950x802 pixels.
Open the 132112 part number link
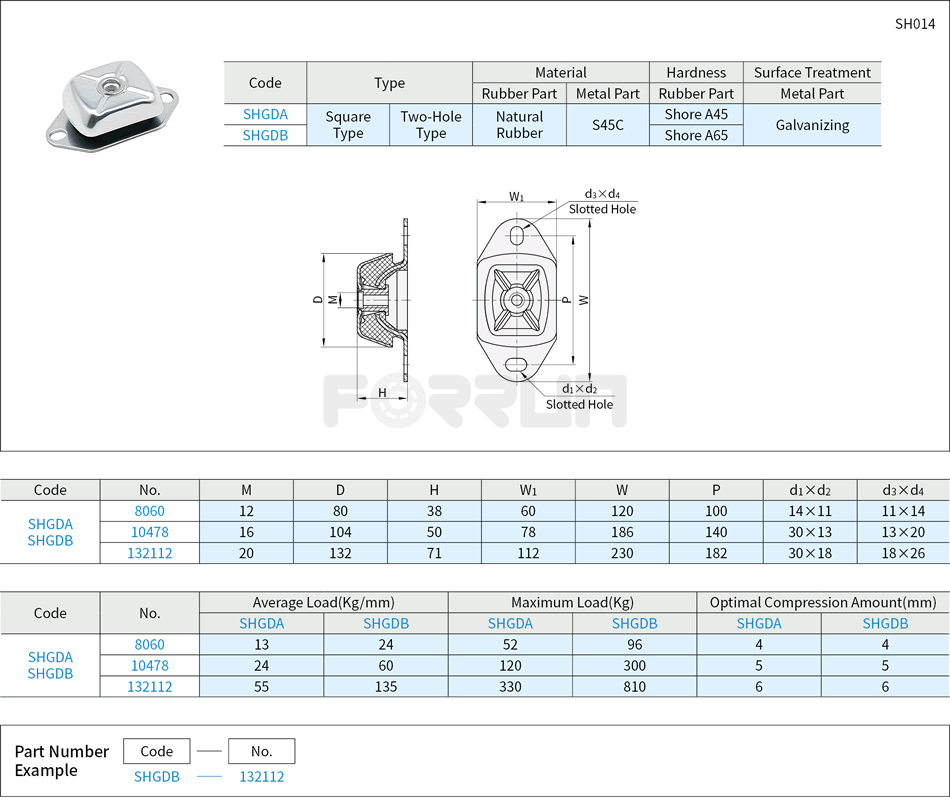coord(261,776)
